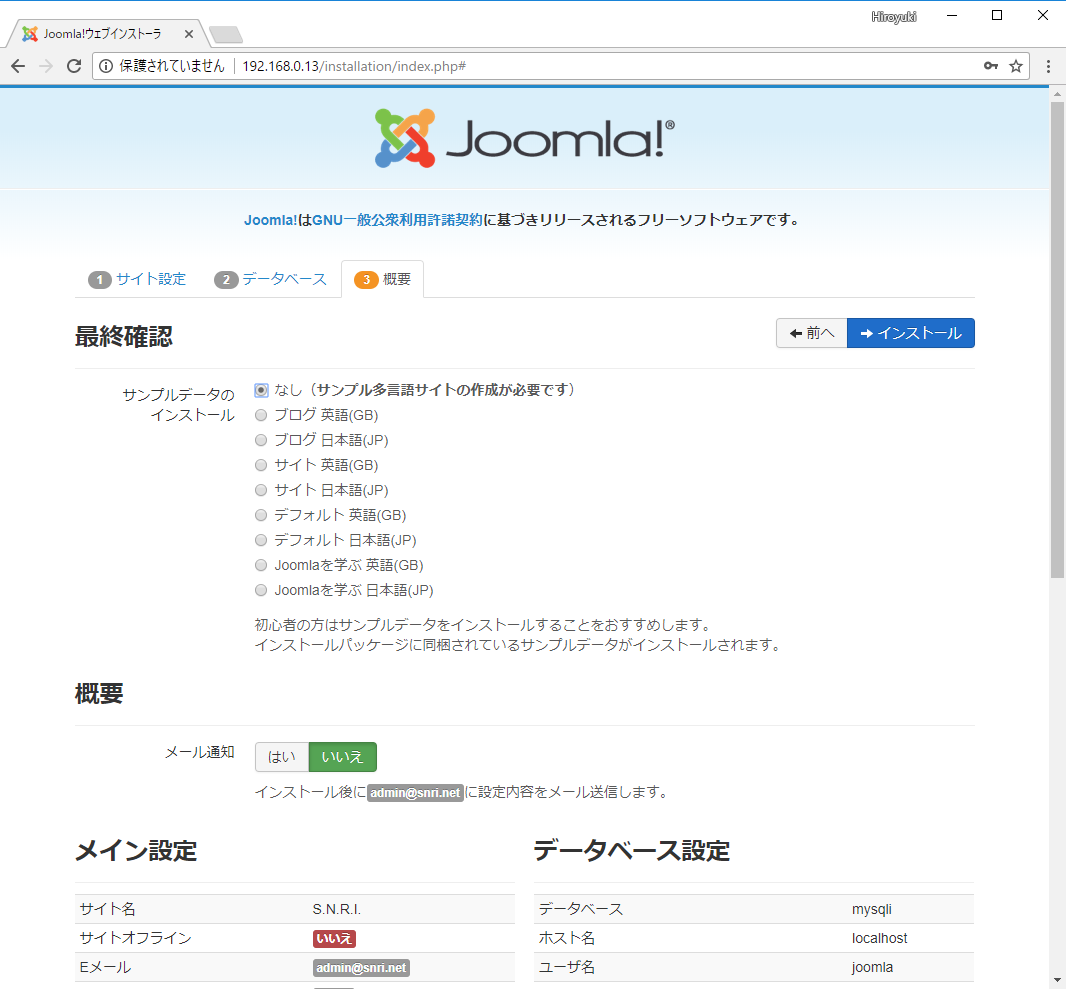Click the page vertical scrollbar thumb
Screen dimensions: 1066x989
[1057, 340]
